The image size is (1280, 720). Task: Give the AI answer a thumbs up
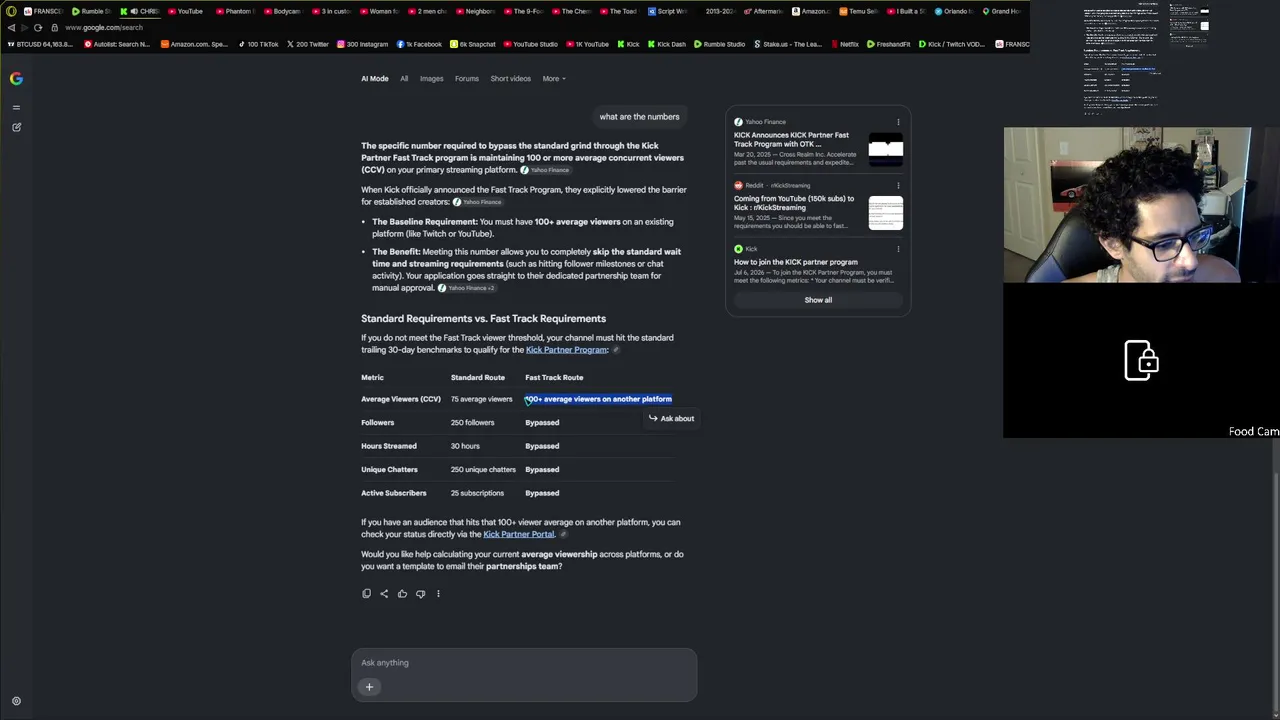[x=402, y=594]
